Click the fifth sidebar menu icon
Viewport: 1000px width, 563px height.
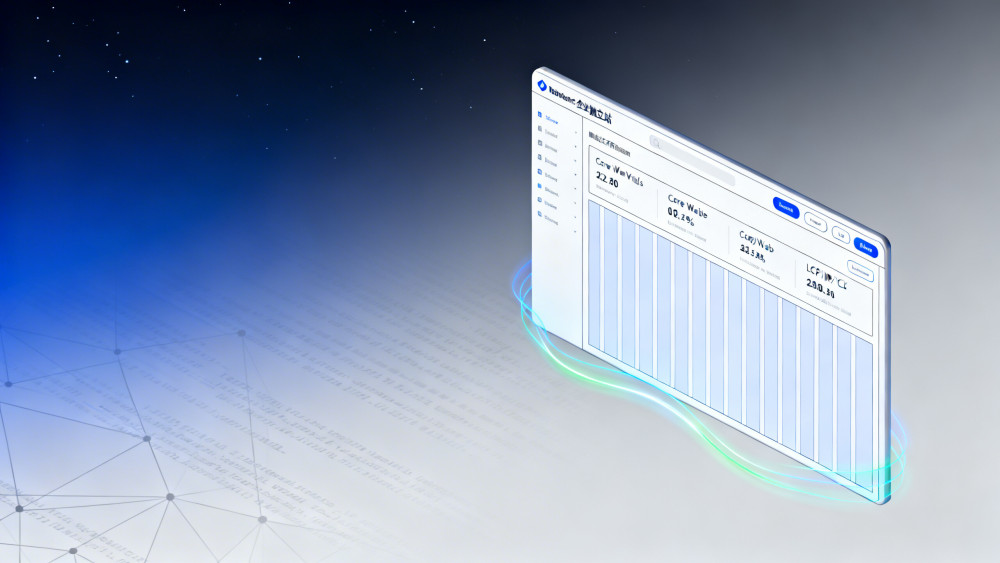point(541,173)
